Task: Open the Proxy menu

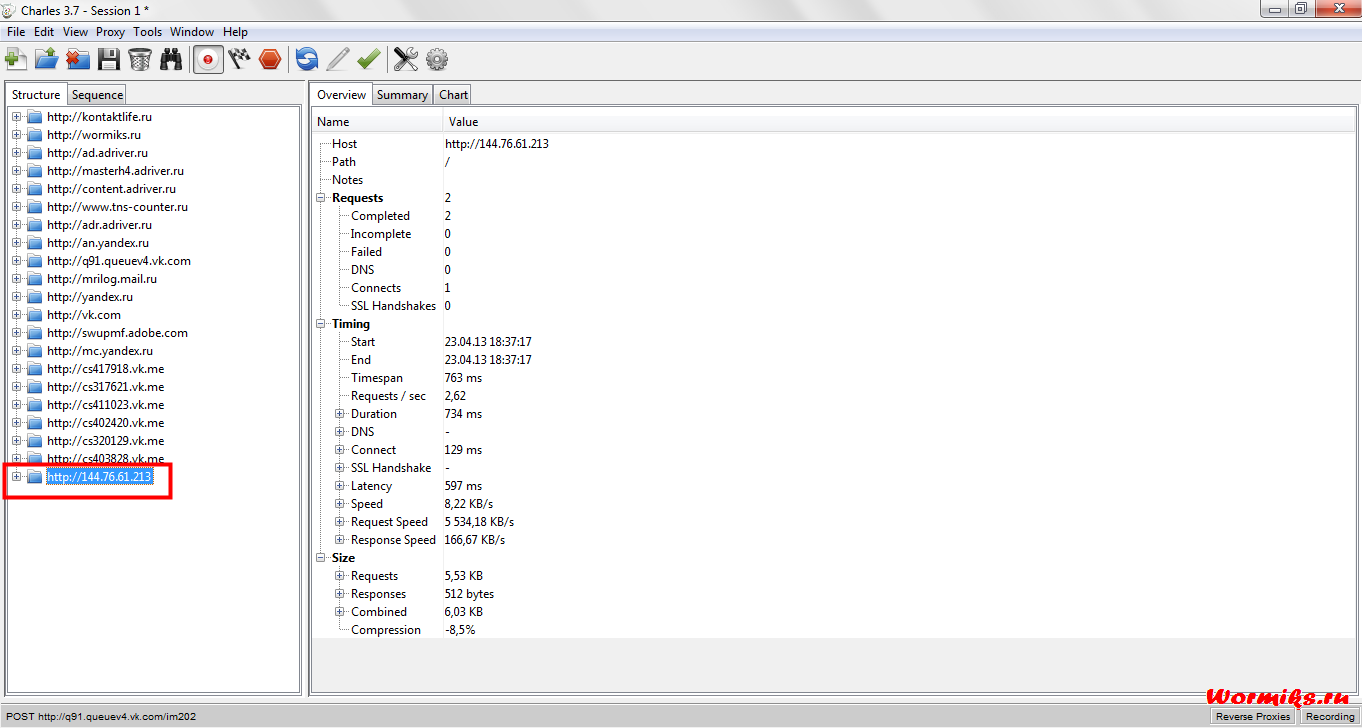Action: pos(110,32)
